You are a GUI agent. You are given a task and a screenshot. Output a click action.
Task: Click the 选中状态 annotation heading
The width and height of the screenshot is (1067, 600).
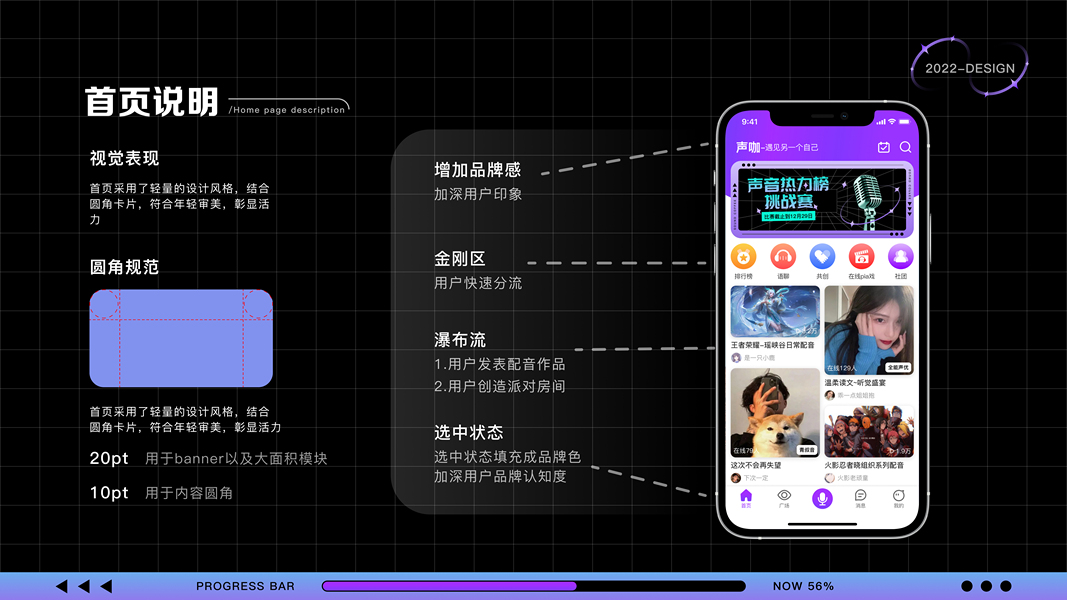tap(469, 433)
